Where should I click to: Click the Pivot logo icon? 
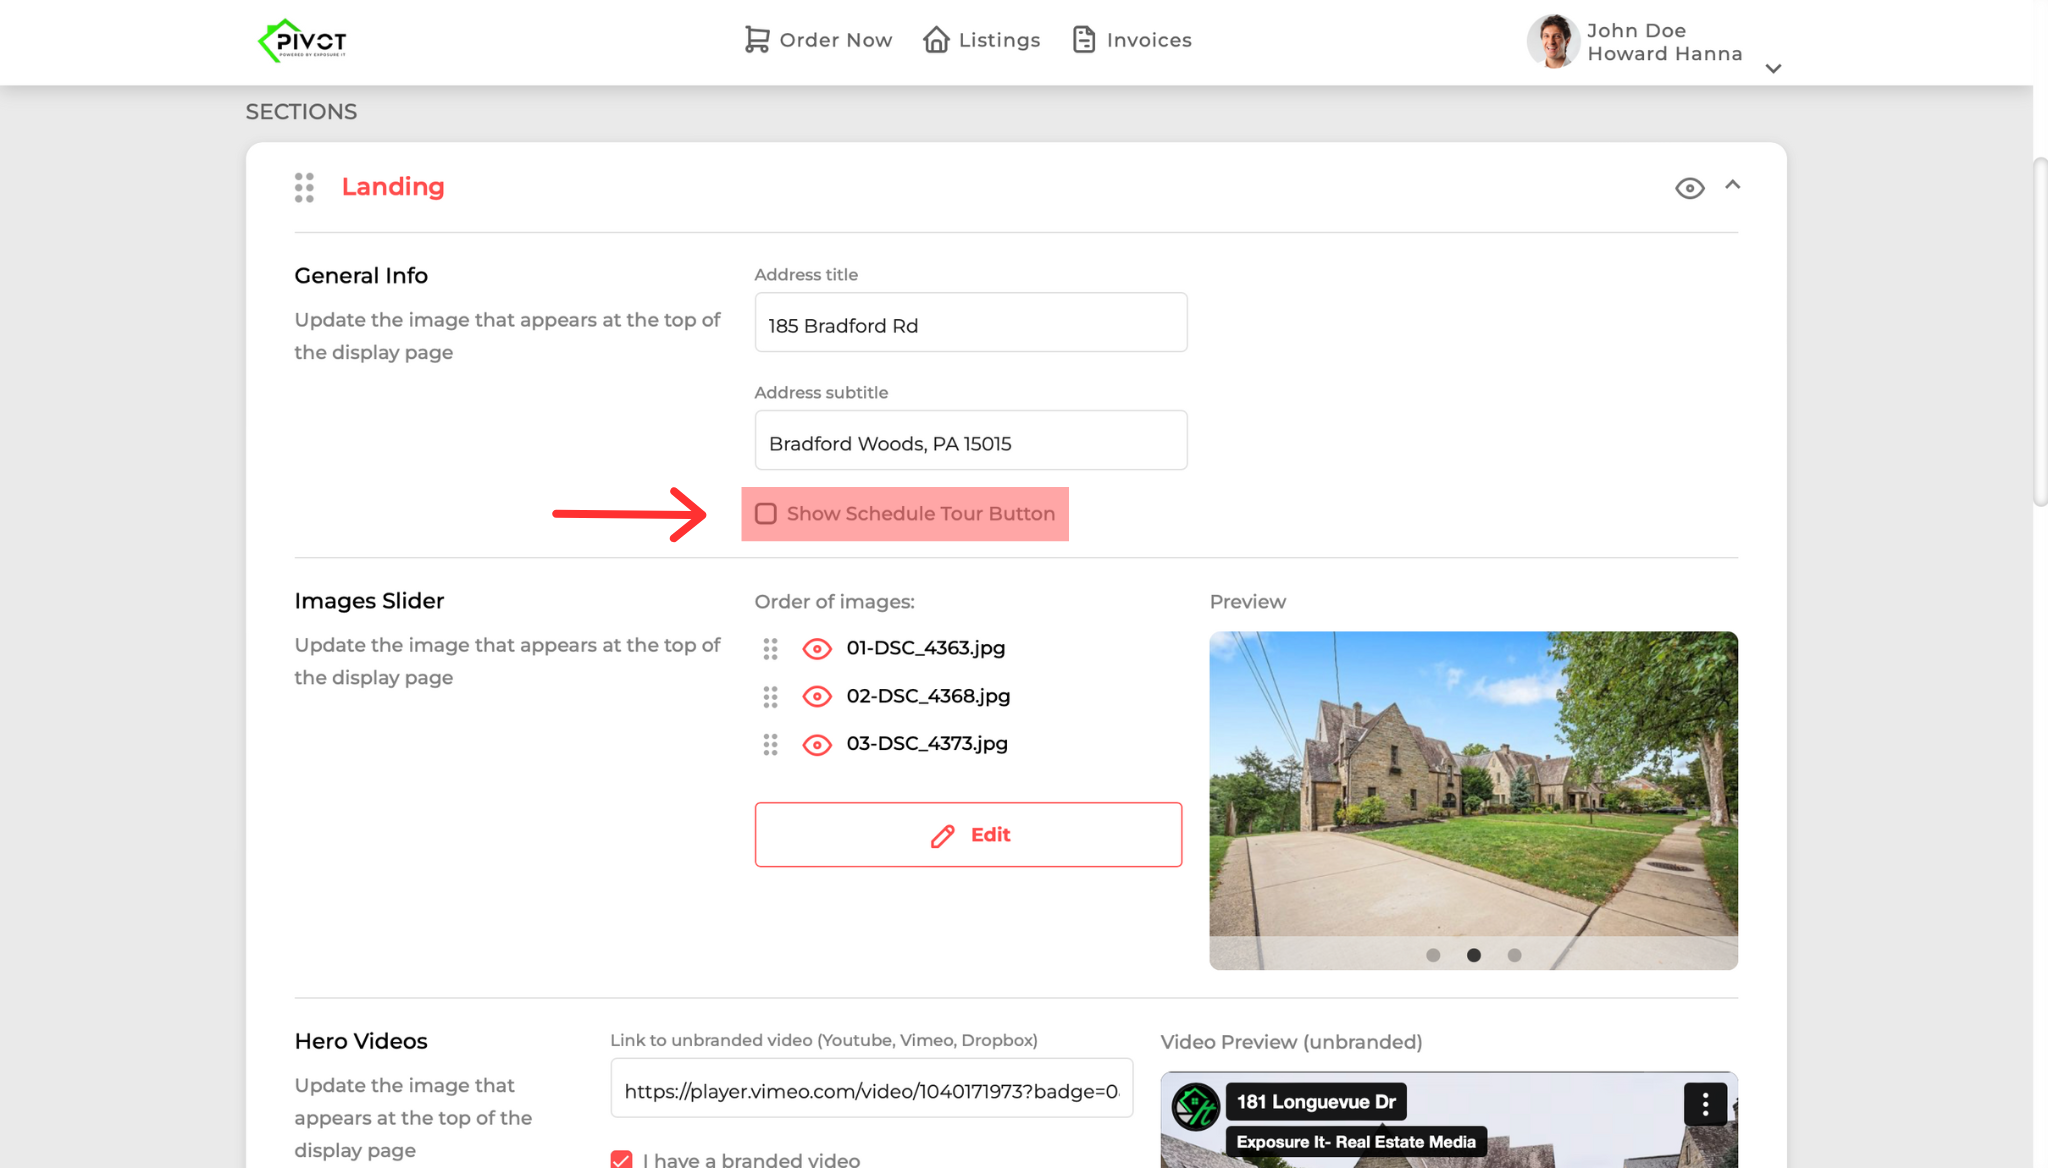click(301, 41)
